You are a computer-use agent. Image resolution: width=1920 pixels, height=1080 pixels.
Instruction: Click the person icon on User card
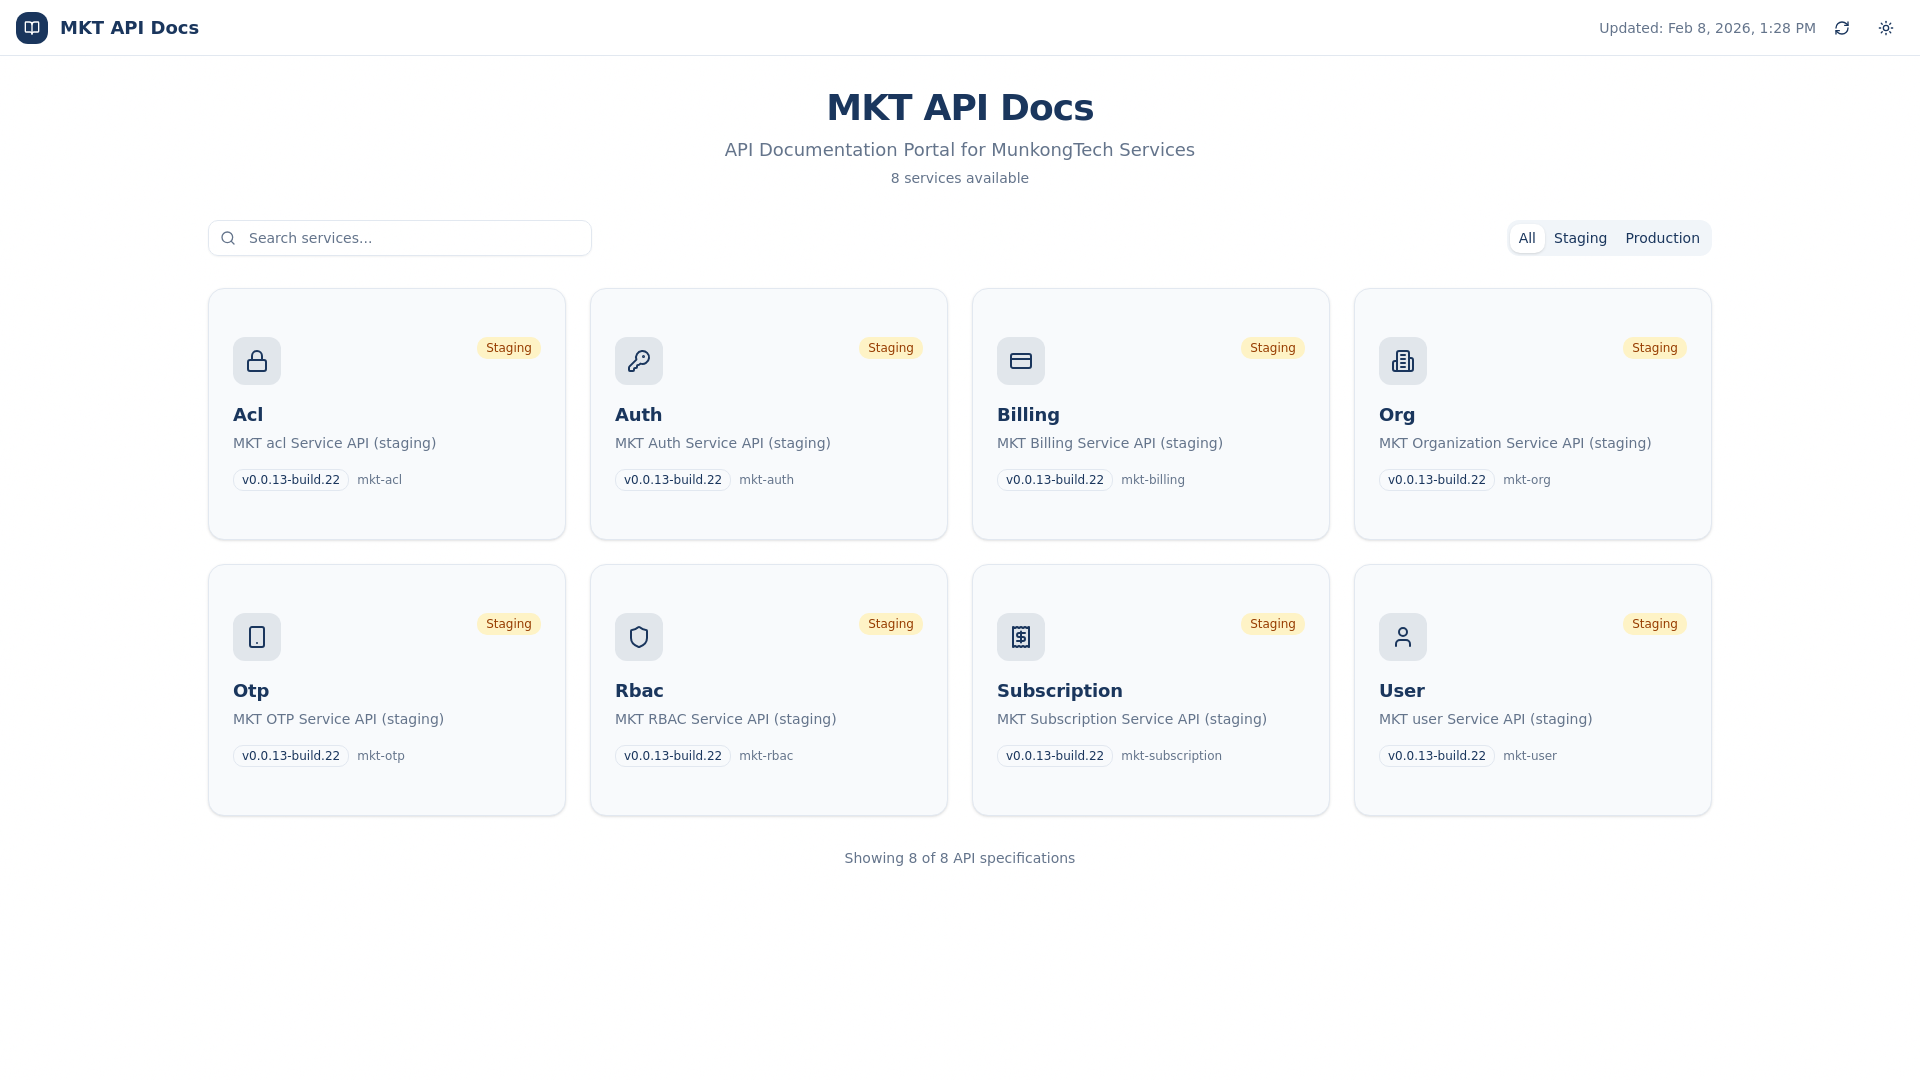(1403, 637)
